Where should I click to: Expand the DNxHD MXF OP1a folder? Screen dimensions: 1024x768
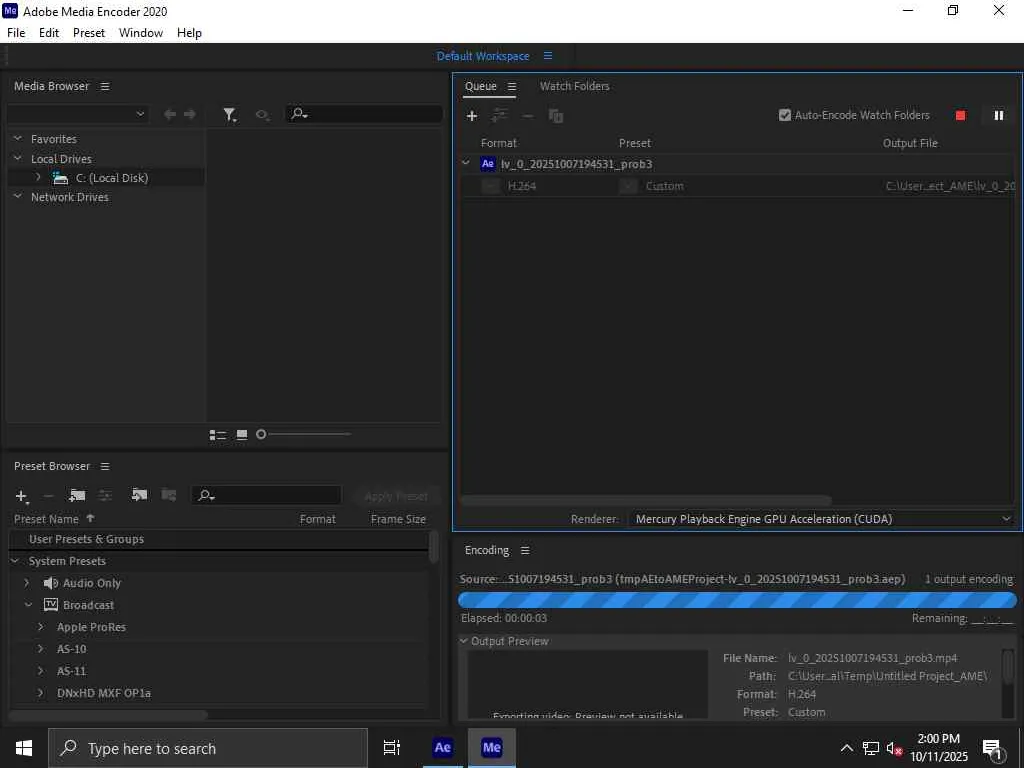[x=40, y=692]
